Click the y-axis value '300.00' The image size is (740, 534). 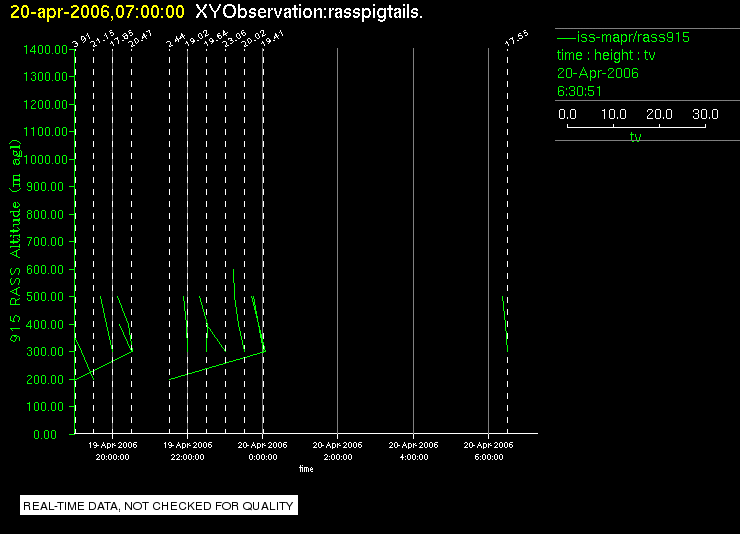(x=45, y=352)
